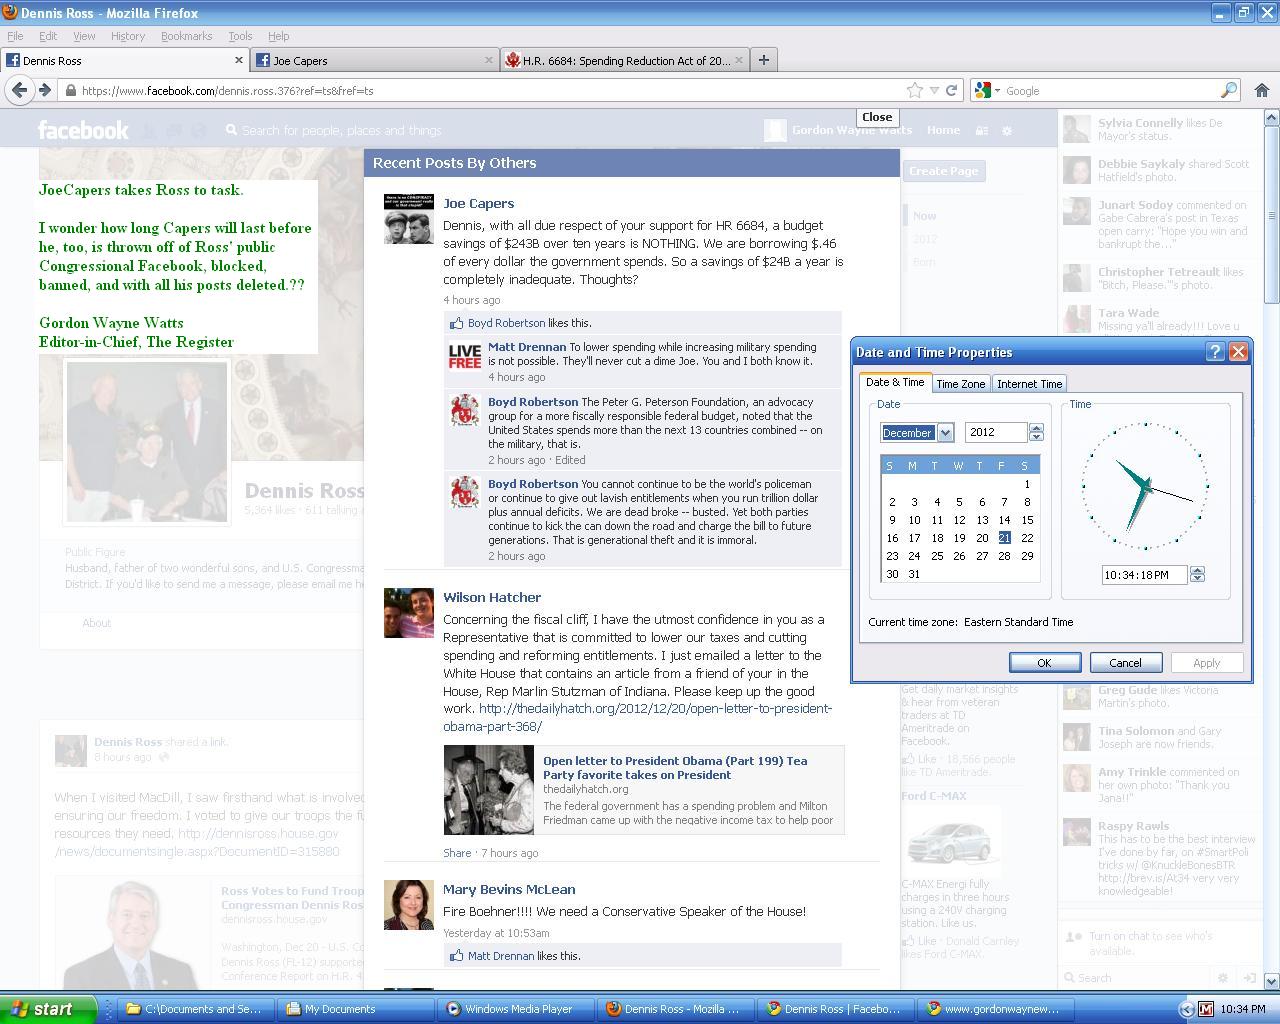The width and height of the screenshot is (1280, 1024).
Task: Reload the page with the refresh icon
Action: [x=951, y=90]
